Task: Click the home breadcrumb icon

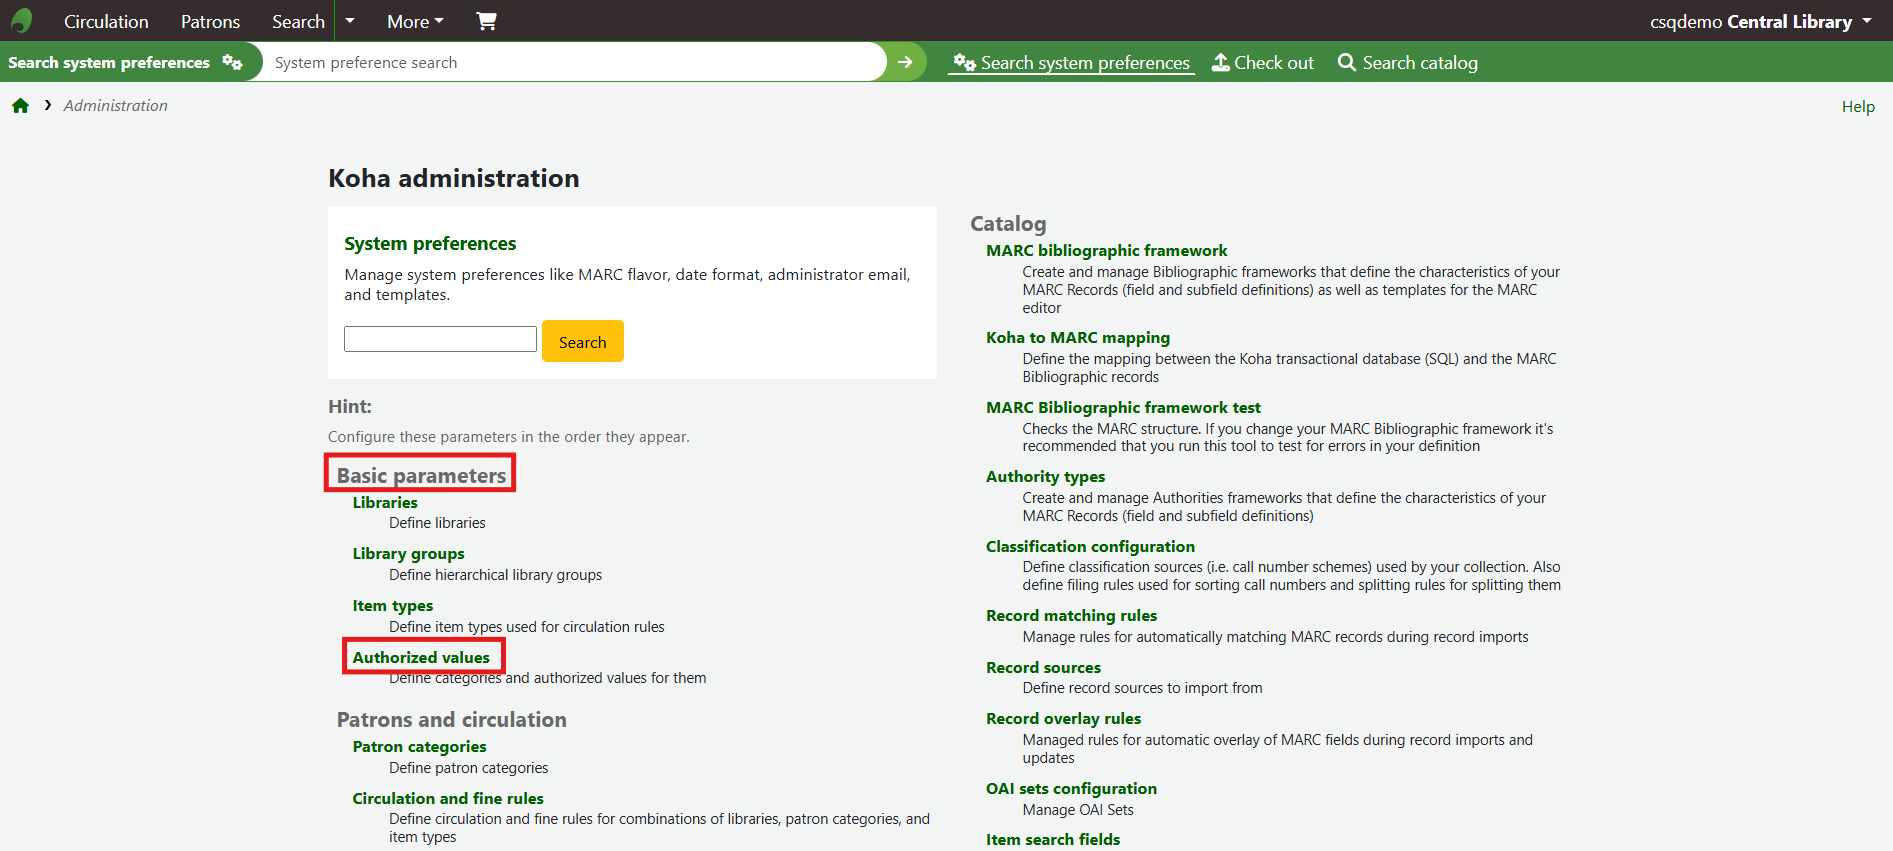Action: tap(20, 106)
